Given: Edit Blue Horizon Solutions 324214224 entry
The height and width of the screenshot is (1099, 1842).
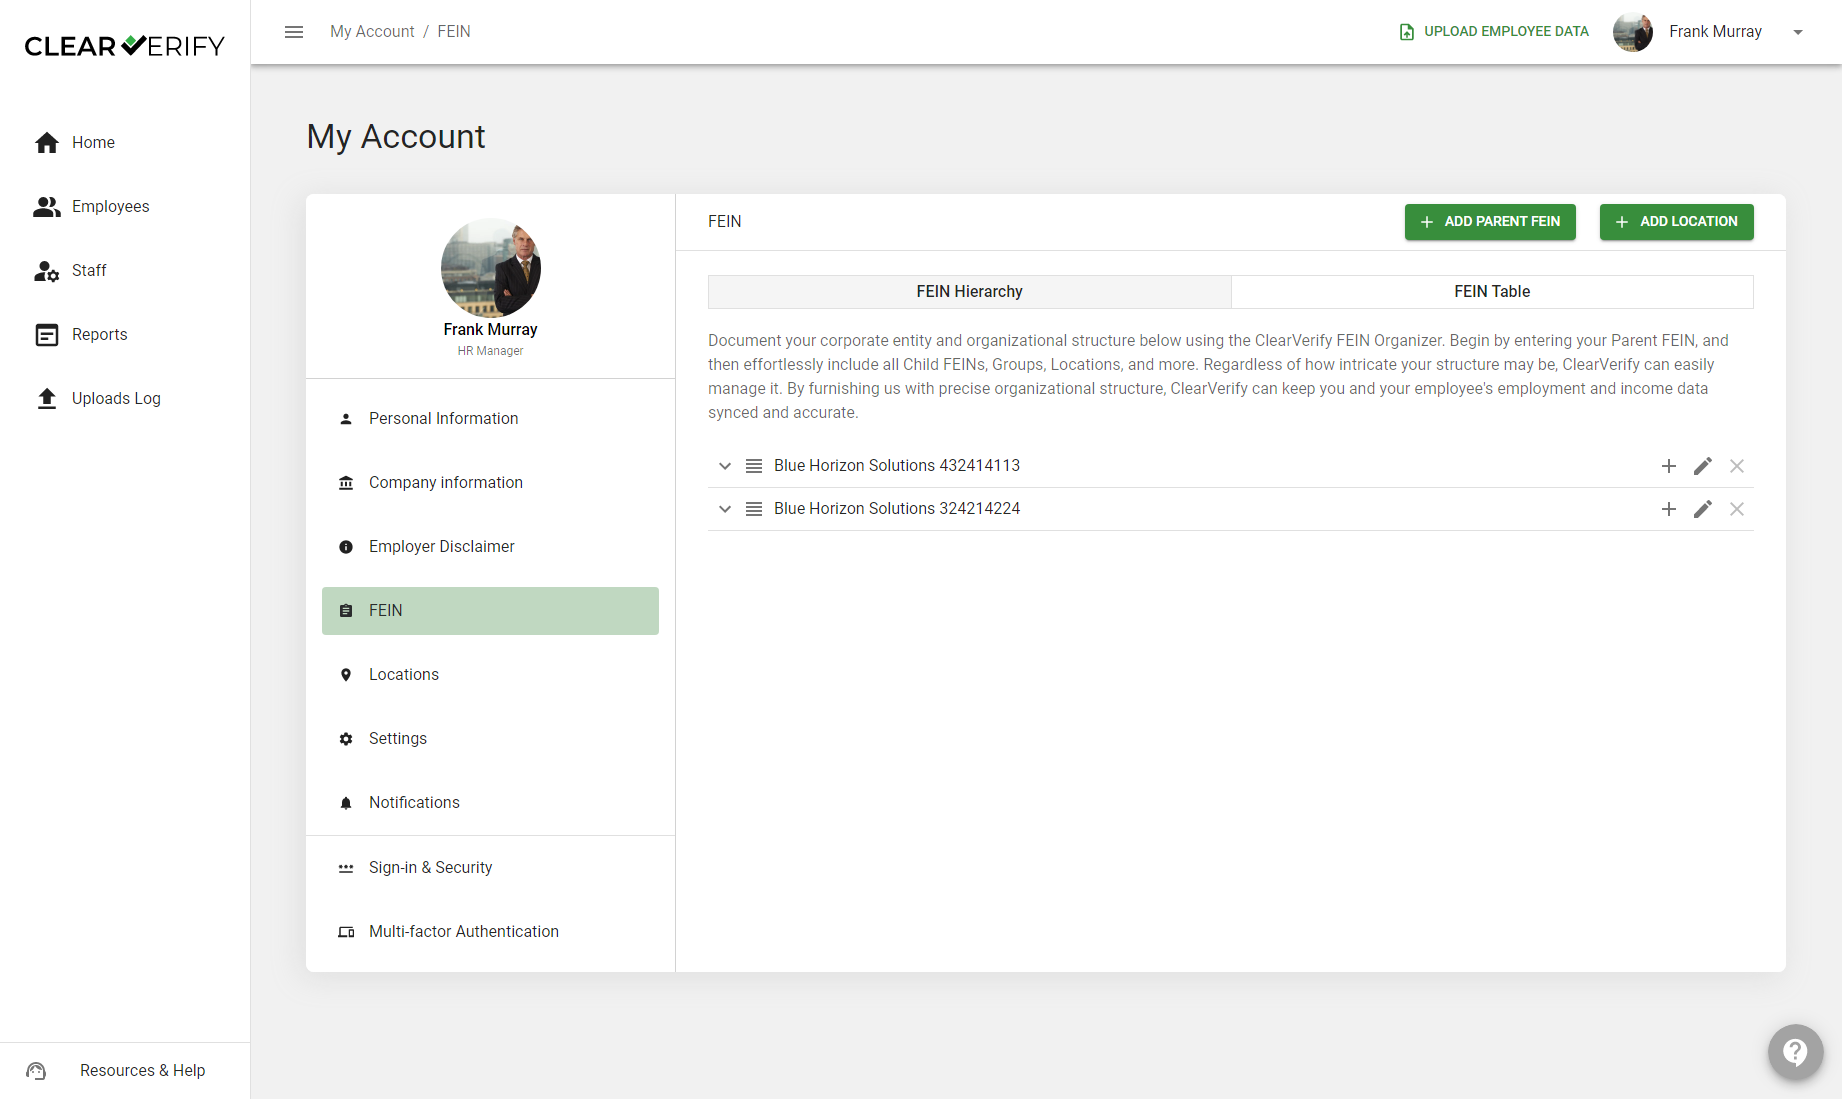Looking at the screenshot, I should point(1703,509).
